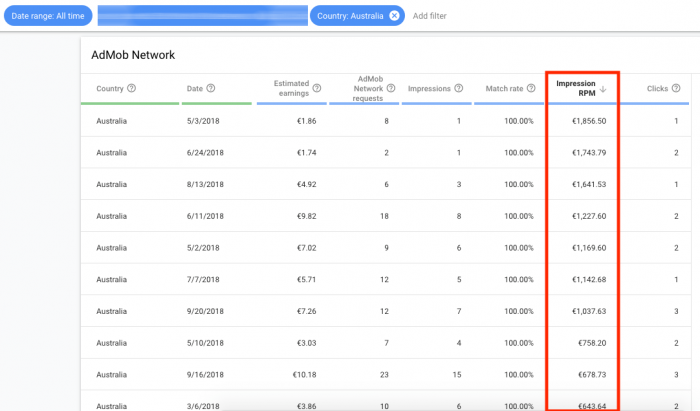Show help for the Country column

pyautogui.click(x=131, y=88)
